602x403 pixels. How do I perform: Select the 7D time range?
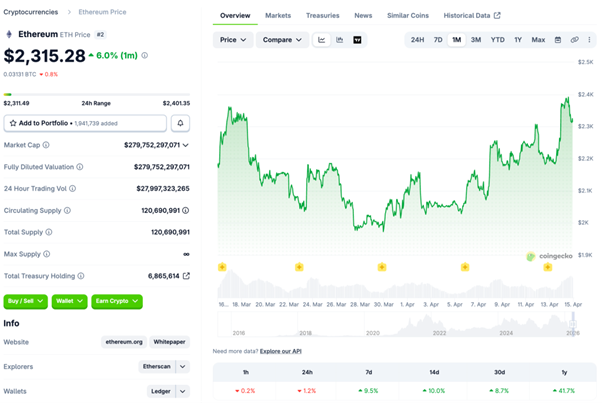[x=437, y=40]
